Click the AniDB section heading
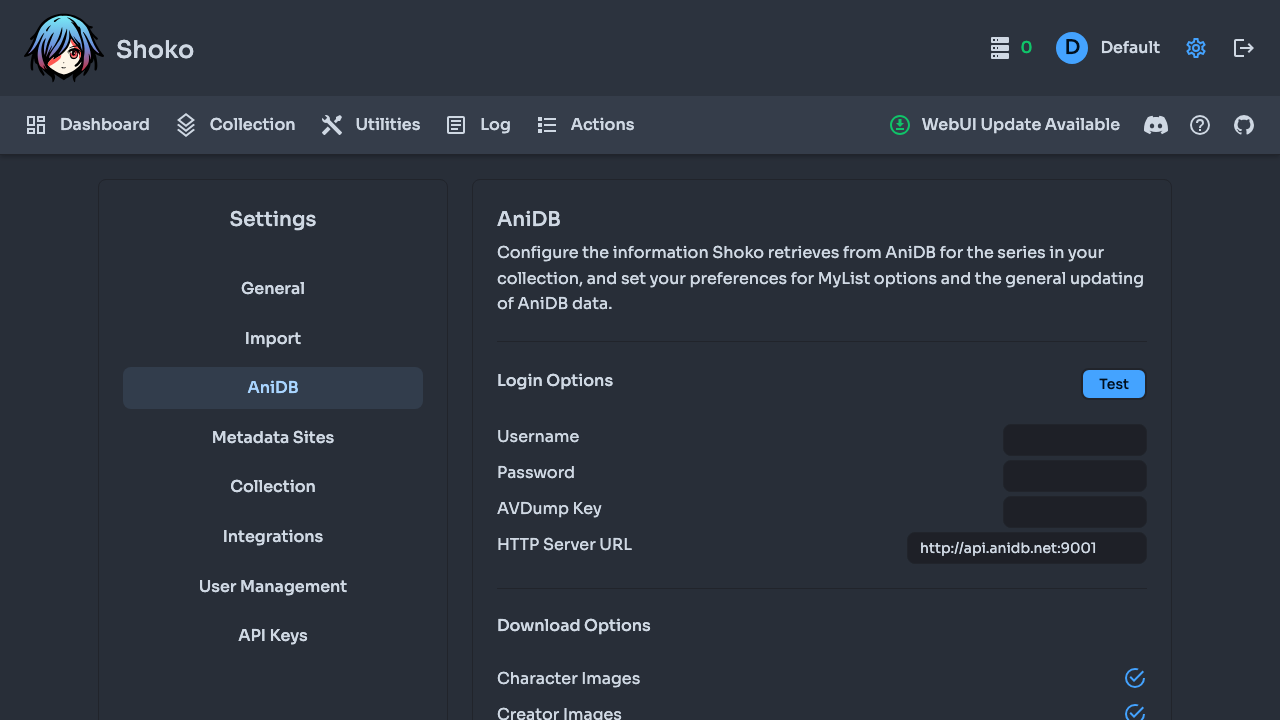Image resolution: width=1280 pixels, height=720 pixels. point(529,219)
